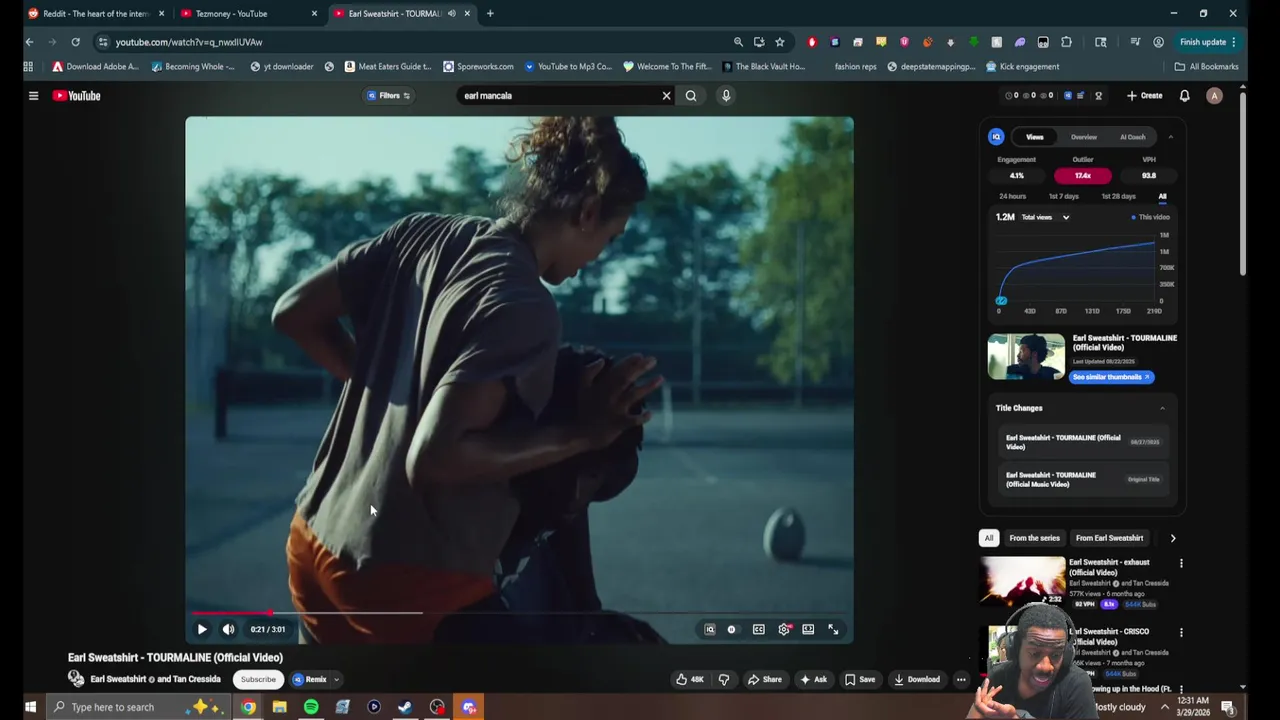Seek along the video progress bar
Image resolution: width=1280 pixels, height=720 pixels.
(x=519, y=613)
